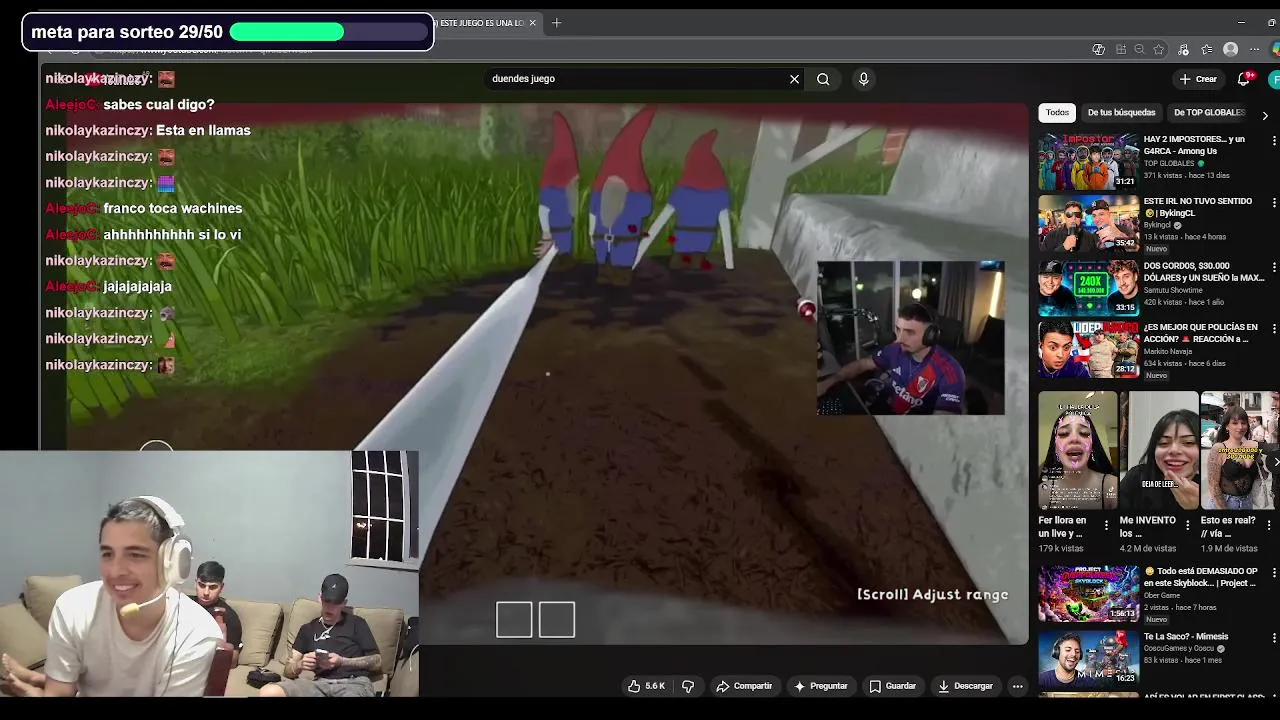Open options for 'ESTE IRL NO TUVO SENTIDO'
1280x720 pixels.
(1274, 203)
